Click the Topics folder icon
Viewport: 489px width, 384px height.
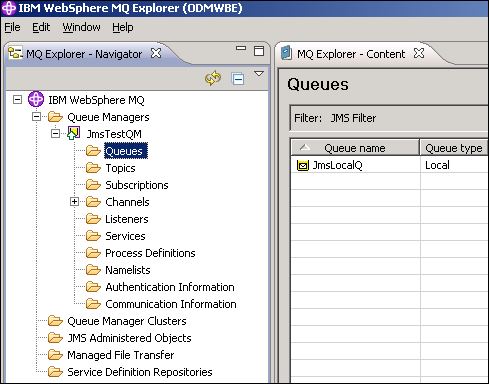tap(93, 168)
